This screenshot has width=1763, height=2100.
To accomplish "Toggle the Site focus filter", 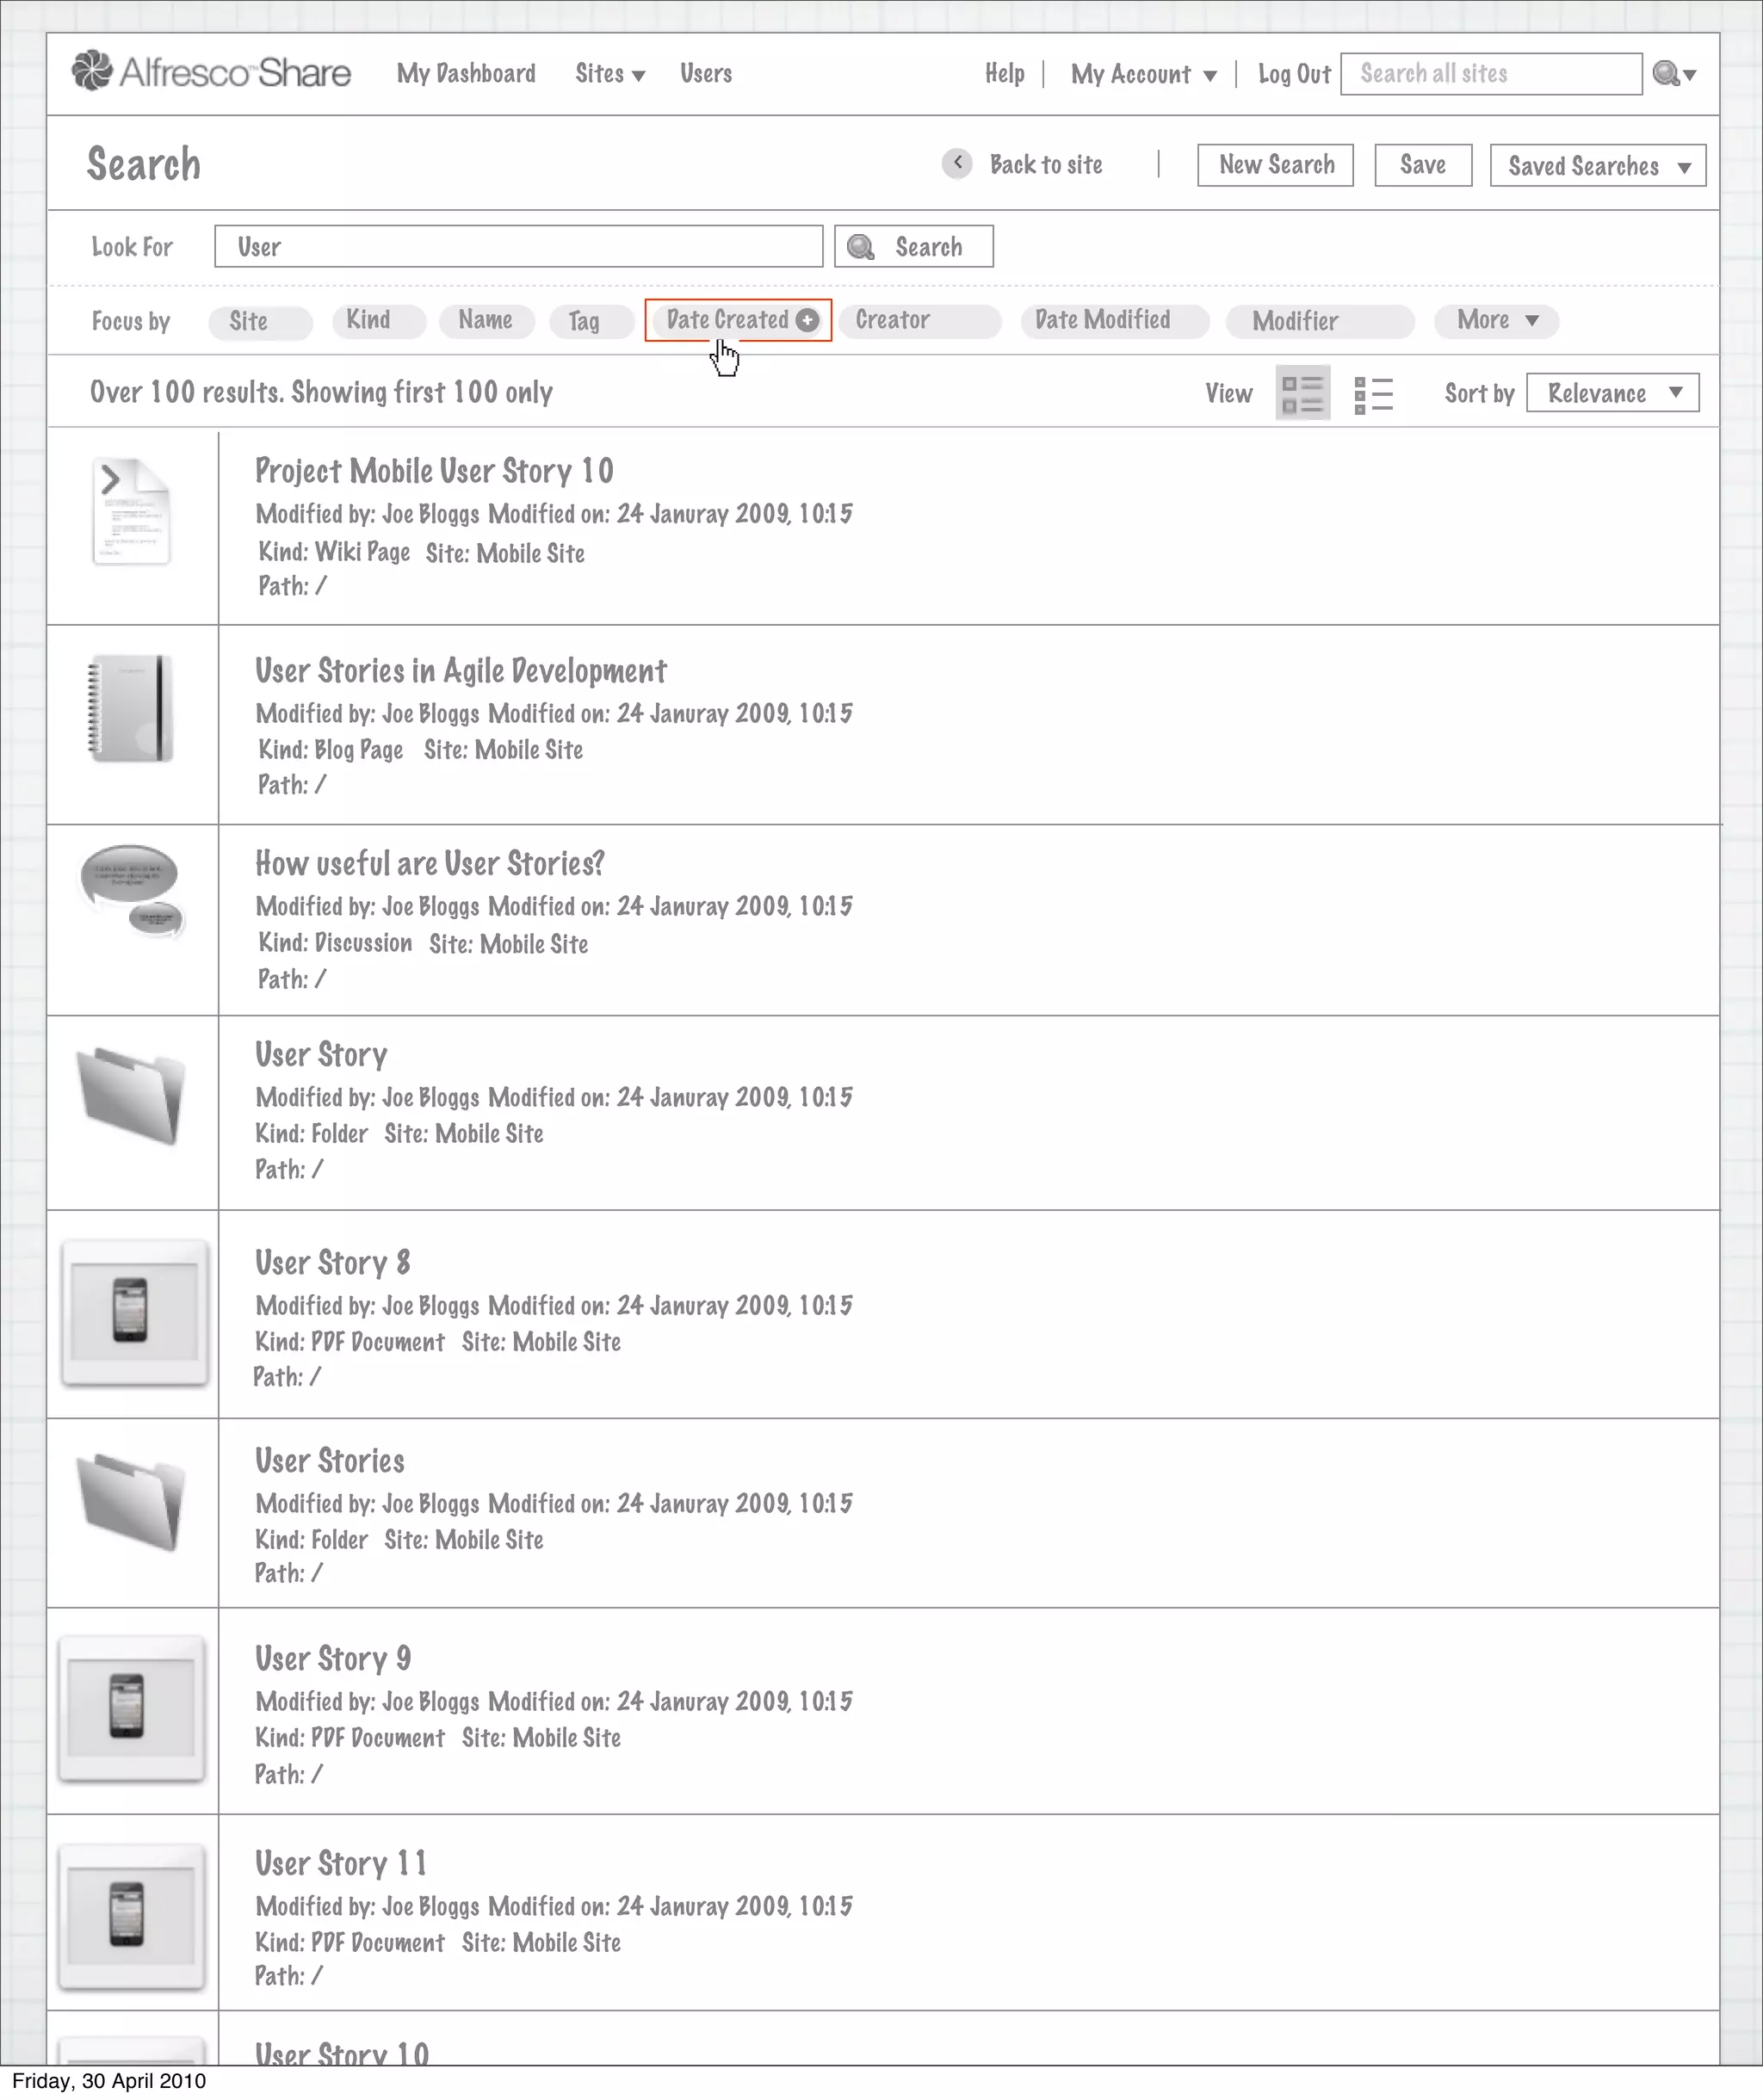I will pos(259,321).
